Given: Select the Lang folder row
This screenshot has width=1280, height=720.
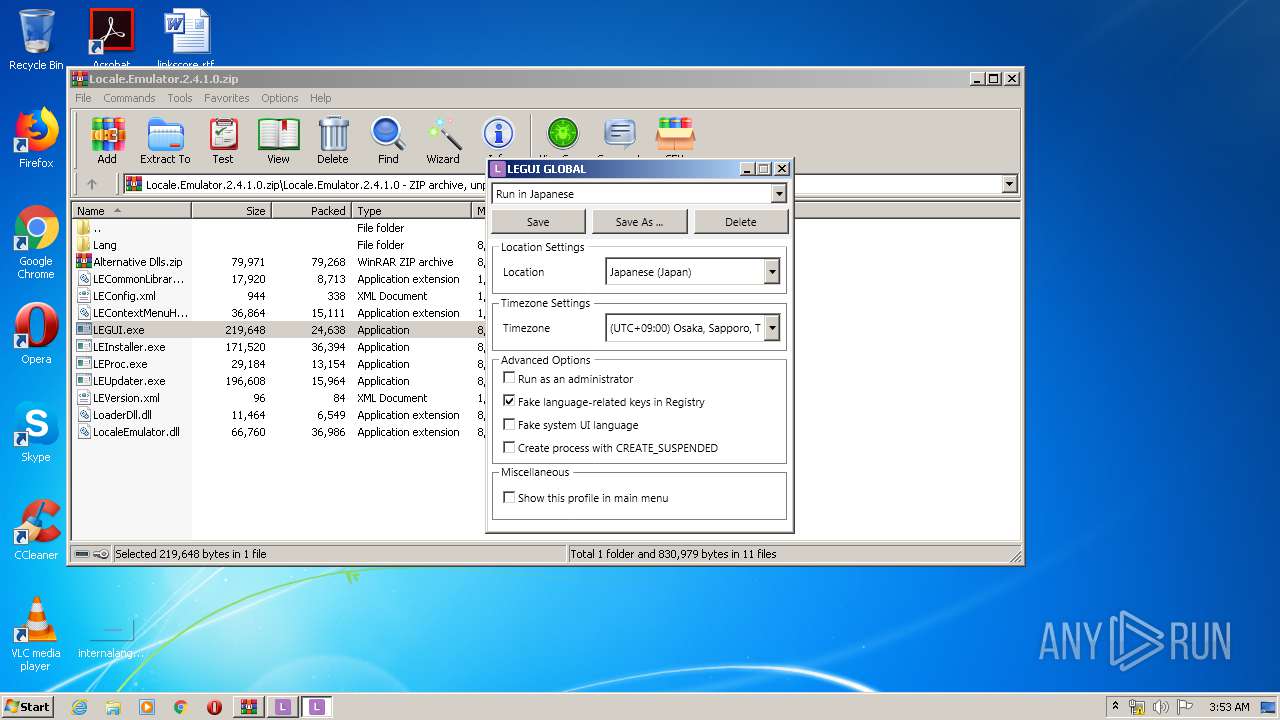Looking at the screenshot, I should (x=279, y=245).
